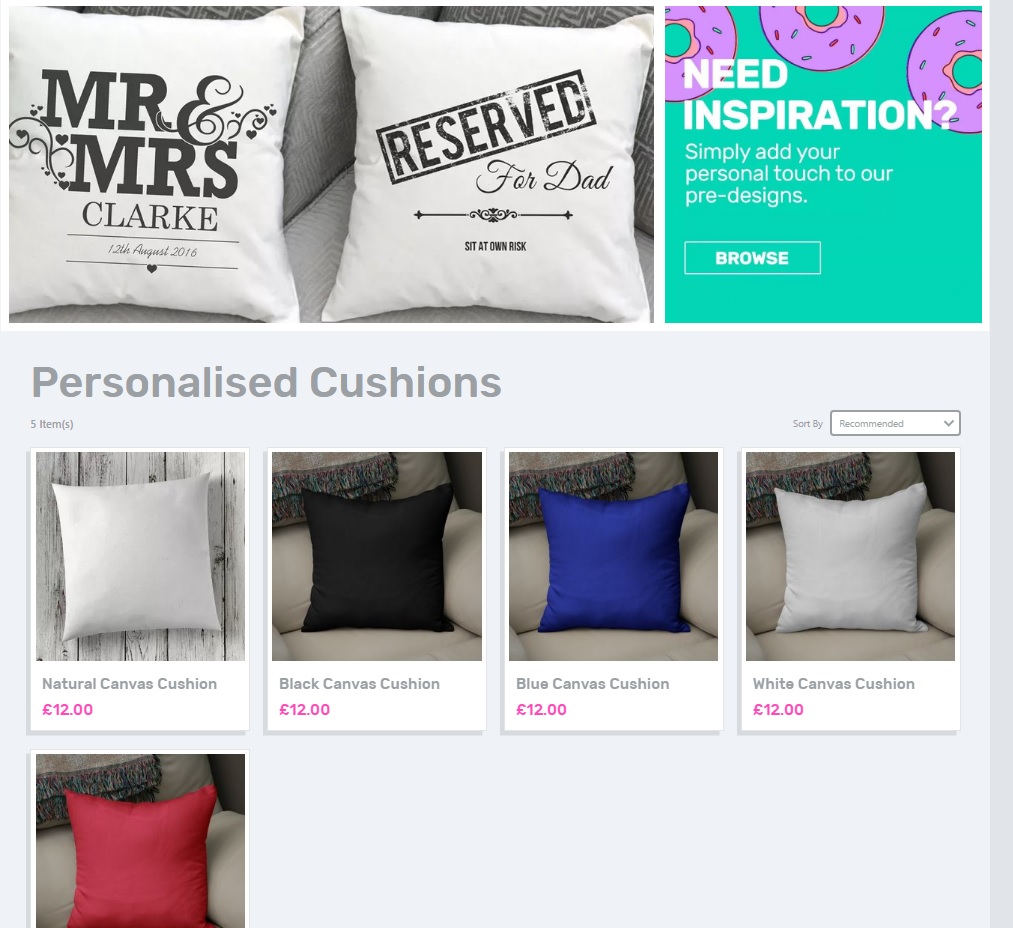Select the £12.00 price under Blue Canvas Cushion
Image resolution: width=1013 pixels, height=928 pixels.
541,710
